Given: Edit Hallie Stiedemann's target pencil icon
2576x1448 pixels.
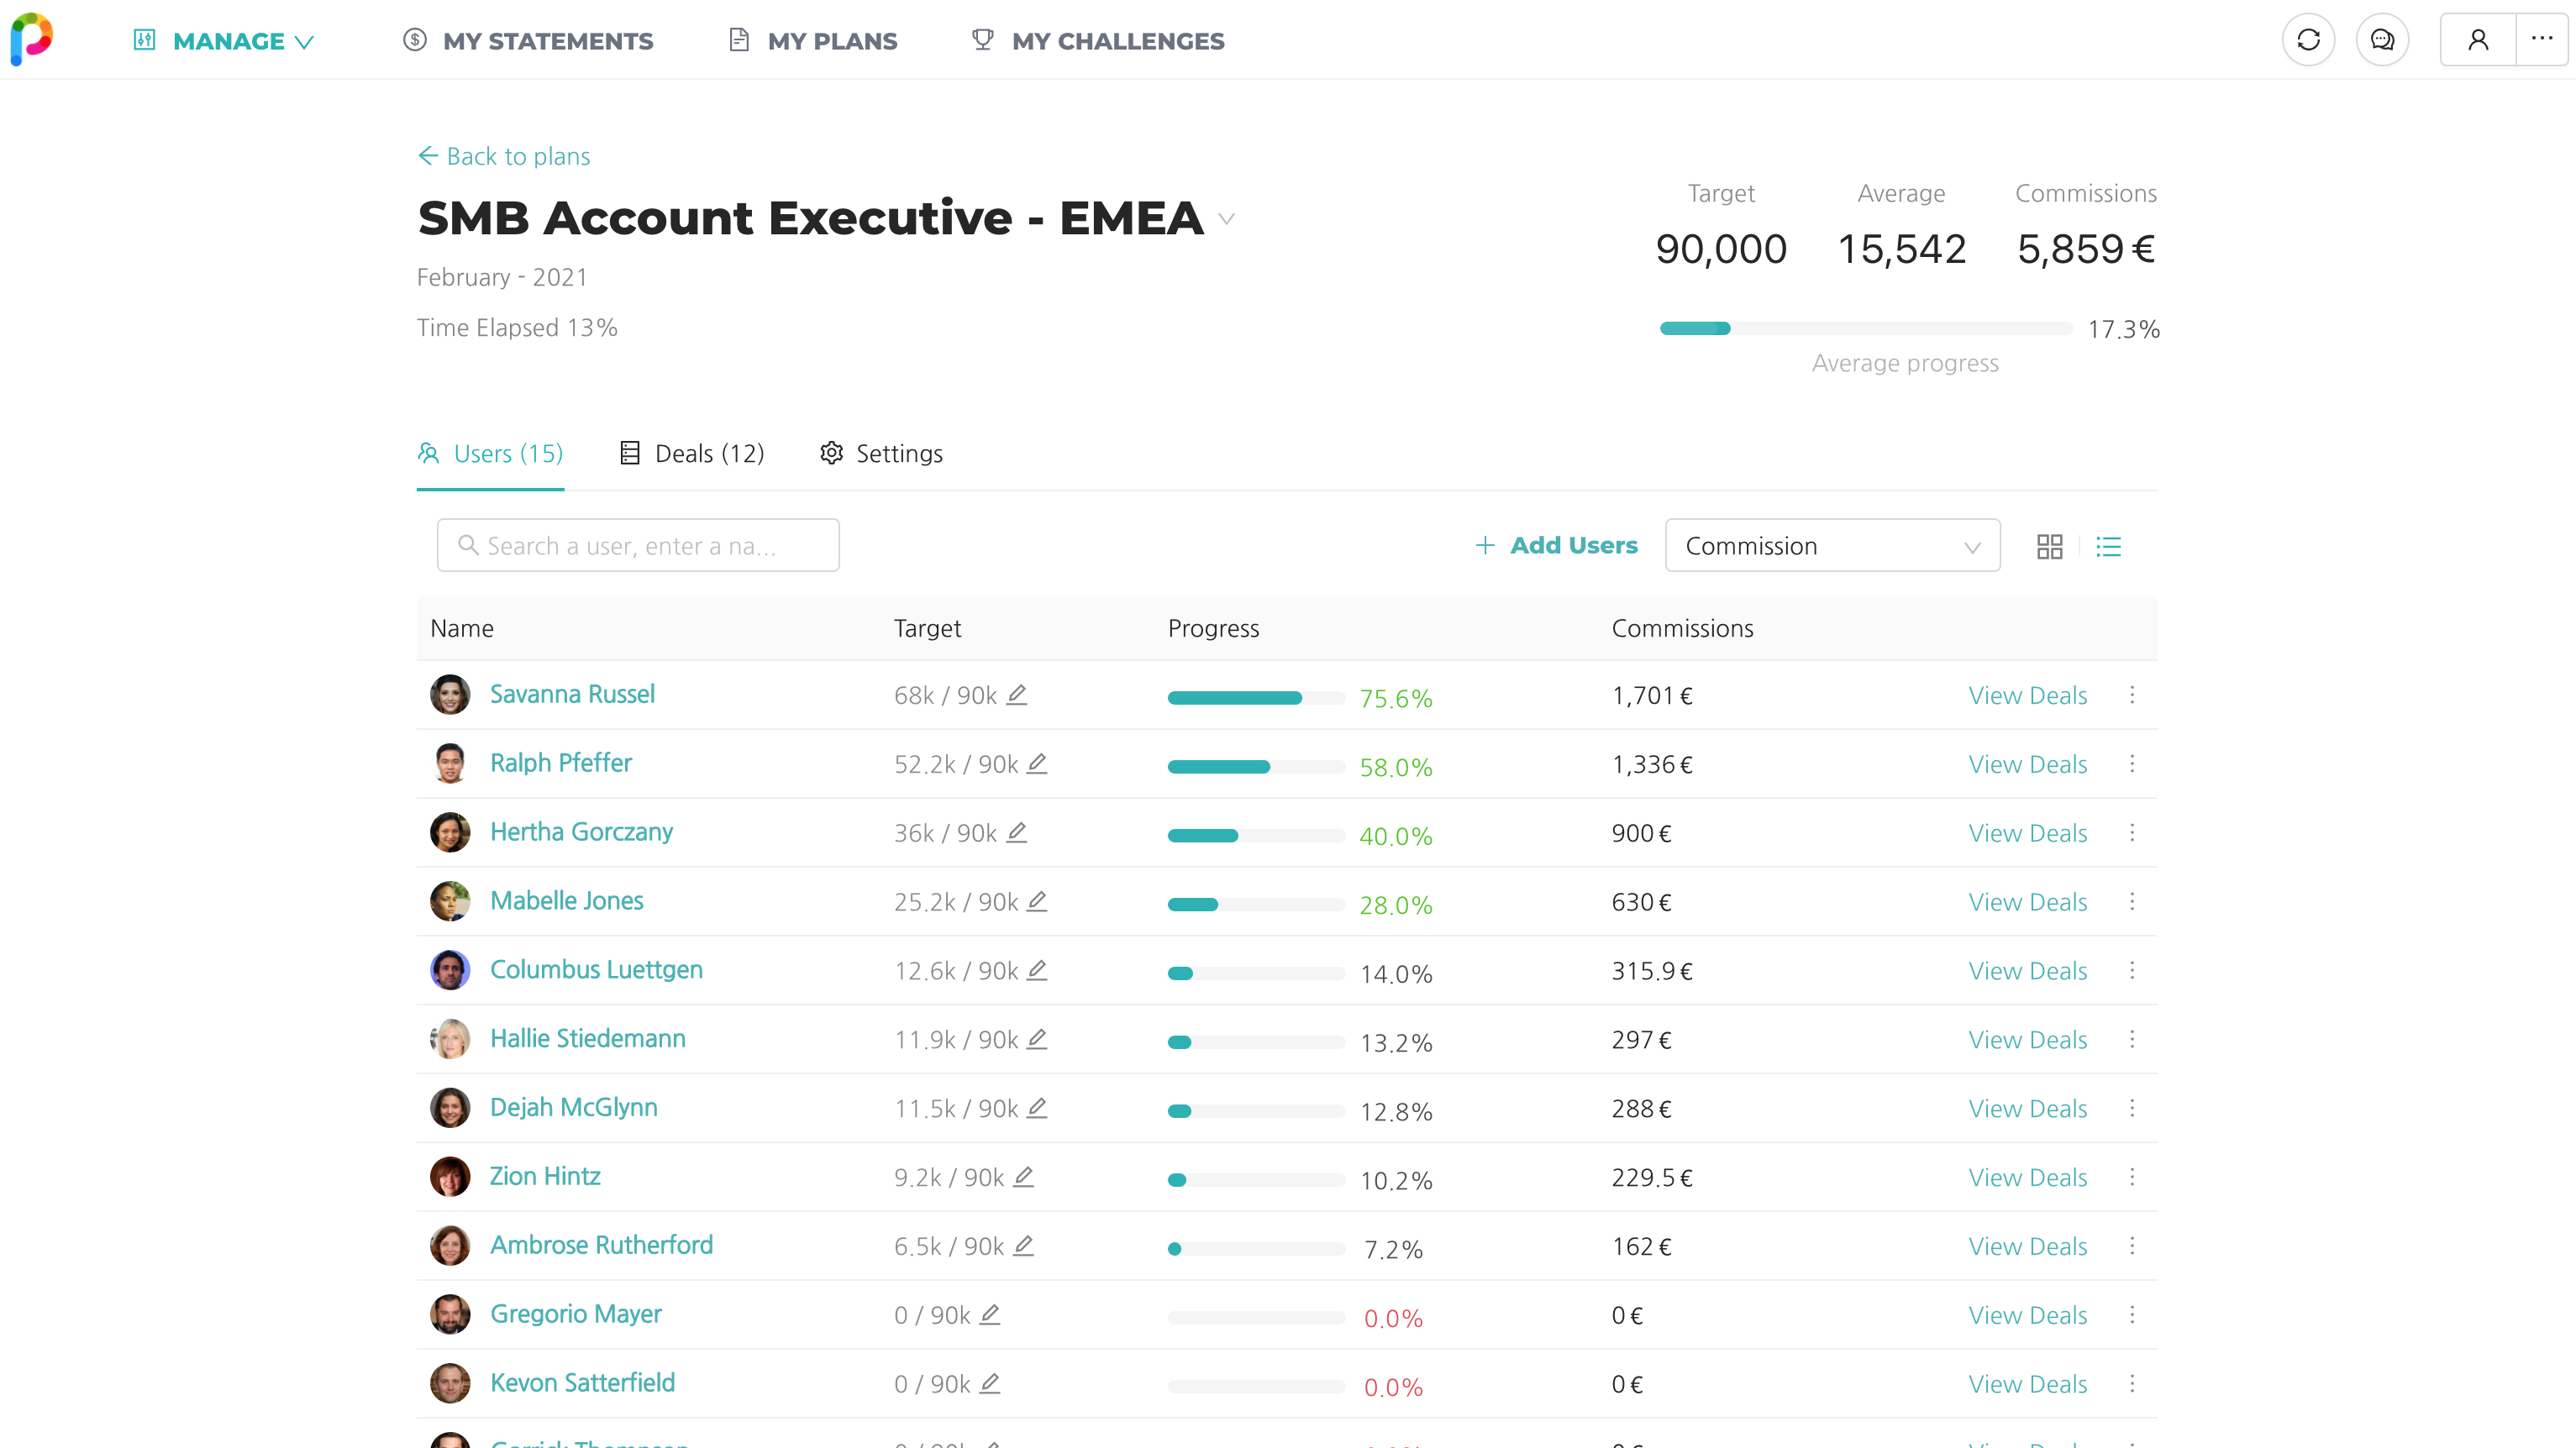Looking at the screenshot, I should [x=1037, y=1040].
